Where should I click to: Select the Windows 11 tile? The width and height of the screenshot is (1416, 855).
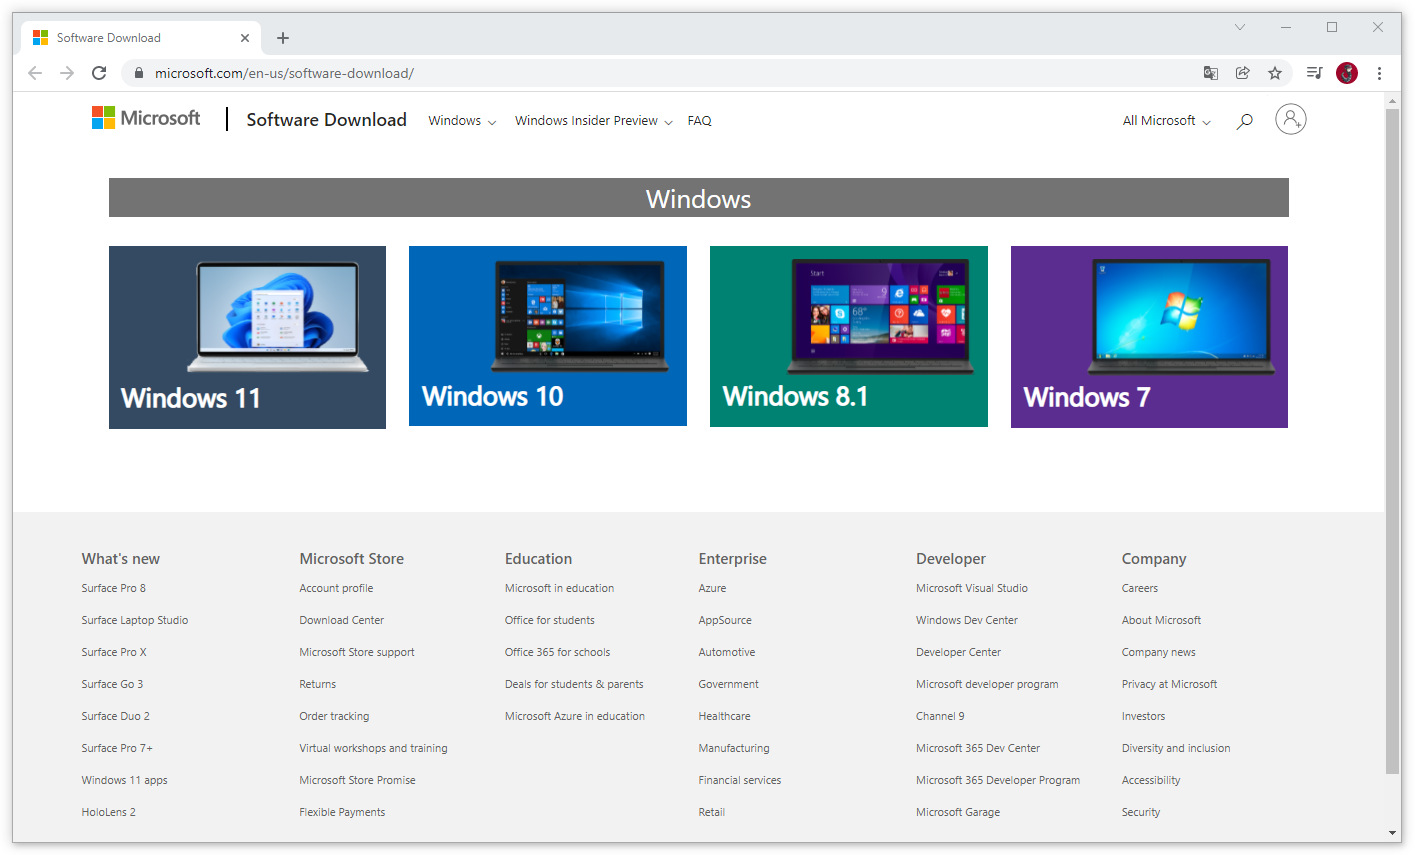pyautogui.click(x=247, y=337)
